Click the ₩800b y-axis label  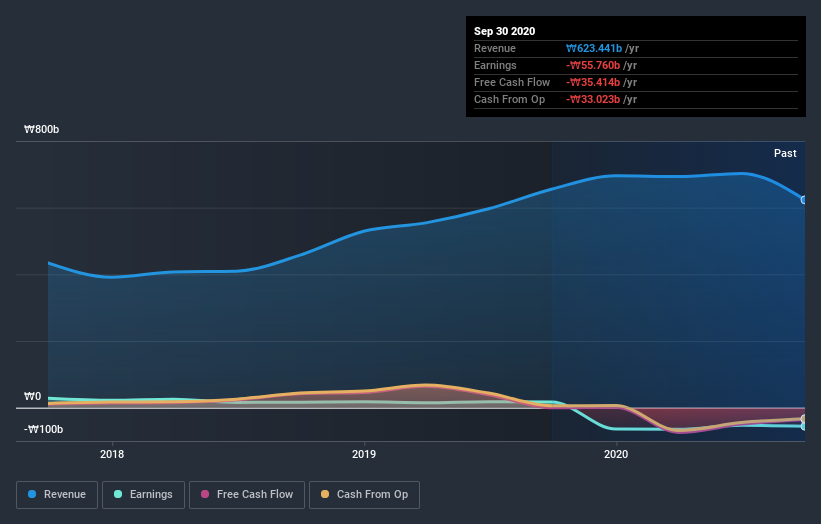click(x=41, y=129)
